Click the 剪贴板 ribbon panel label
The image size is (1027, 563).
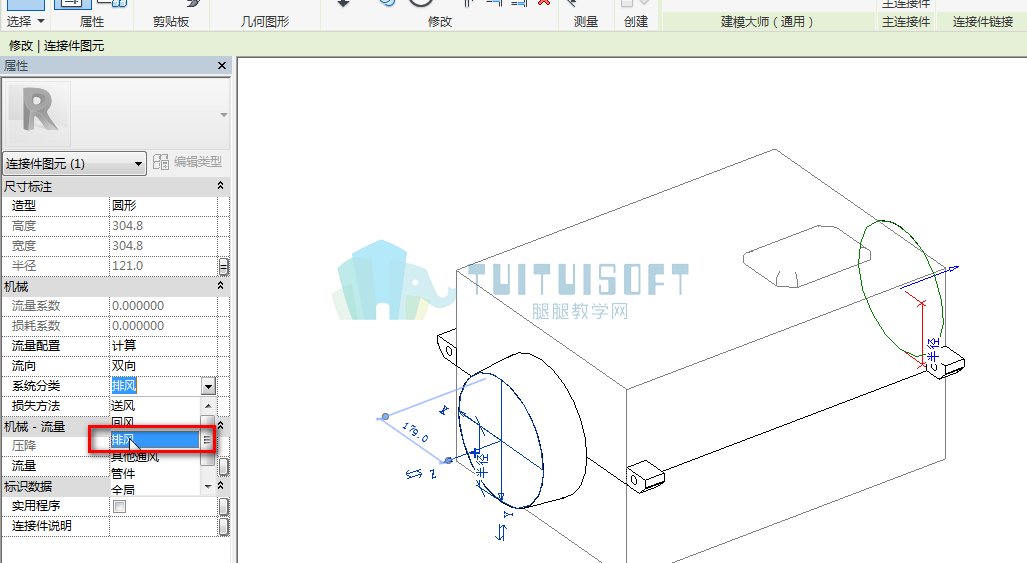pos(171,22)
